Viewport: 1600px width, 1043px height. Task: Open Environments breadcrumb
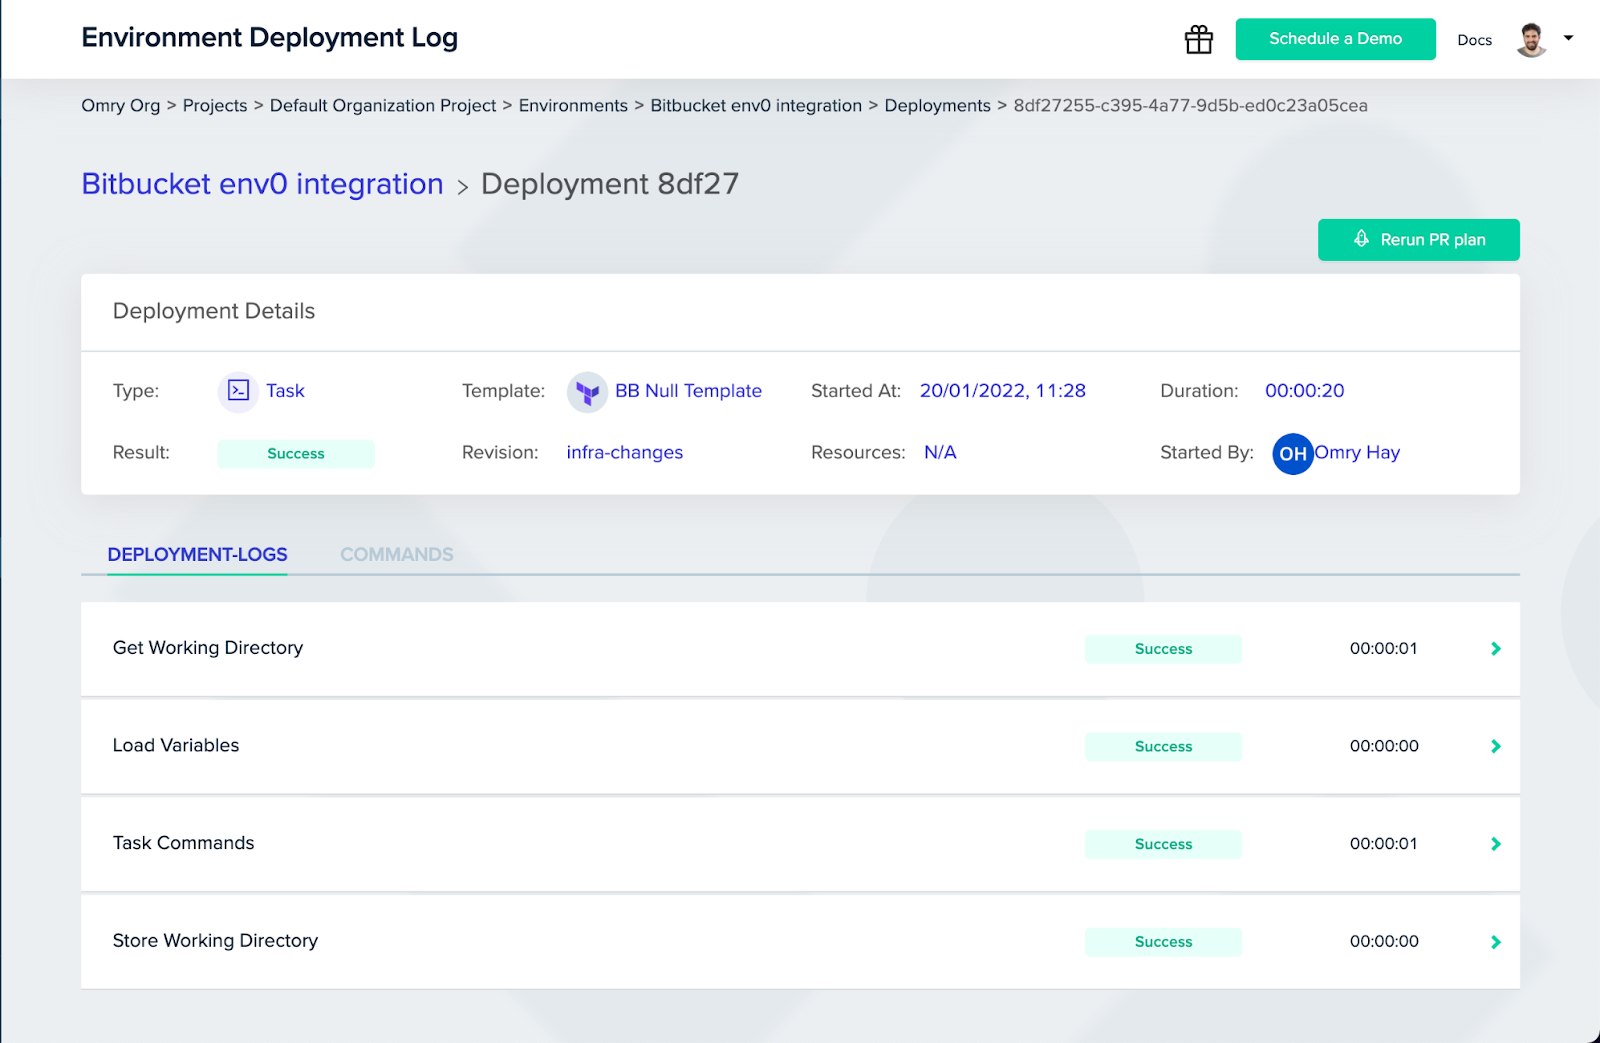click(573, 106)
